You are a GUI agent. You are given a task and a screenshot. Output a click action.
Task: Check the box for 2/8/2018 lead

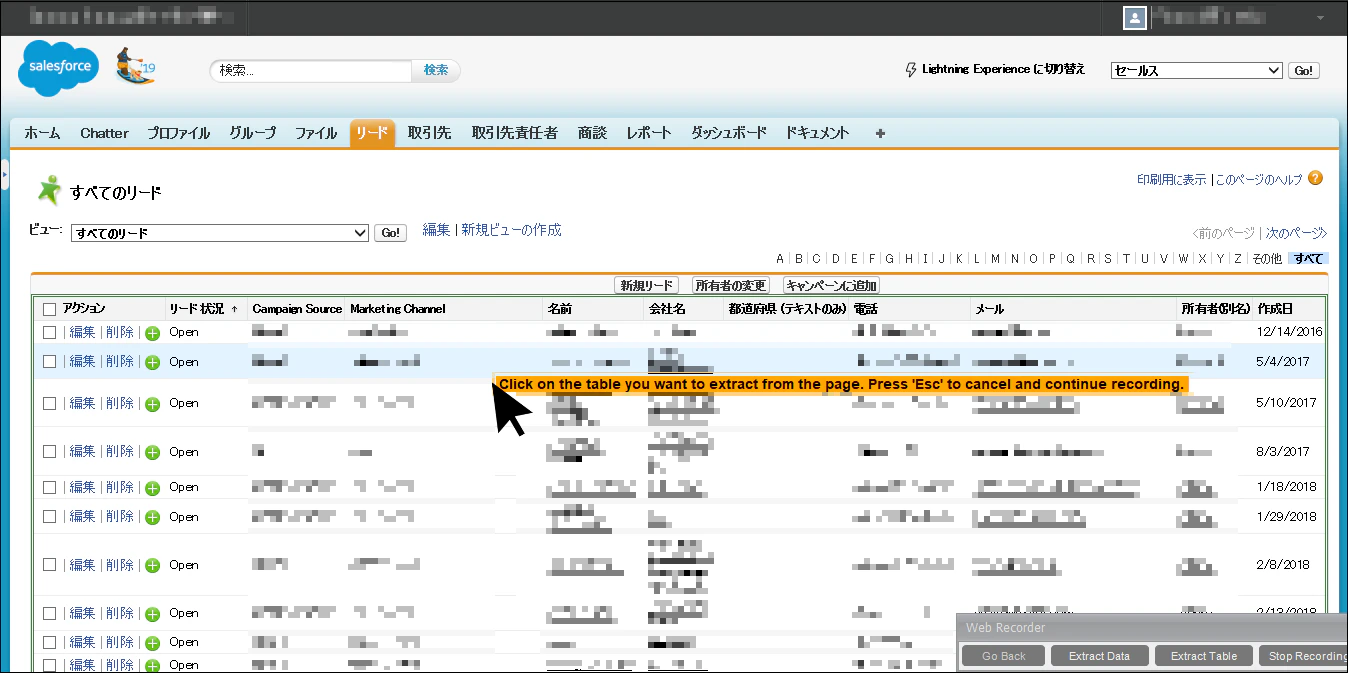[x=50, y=565]
